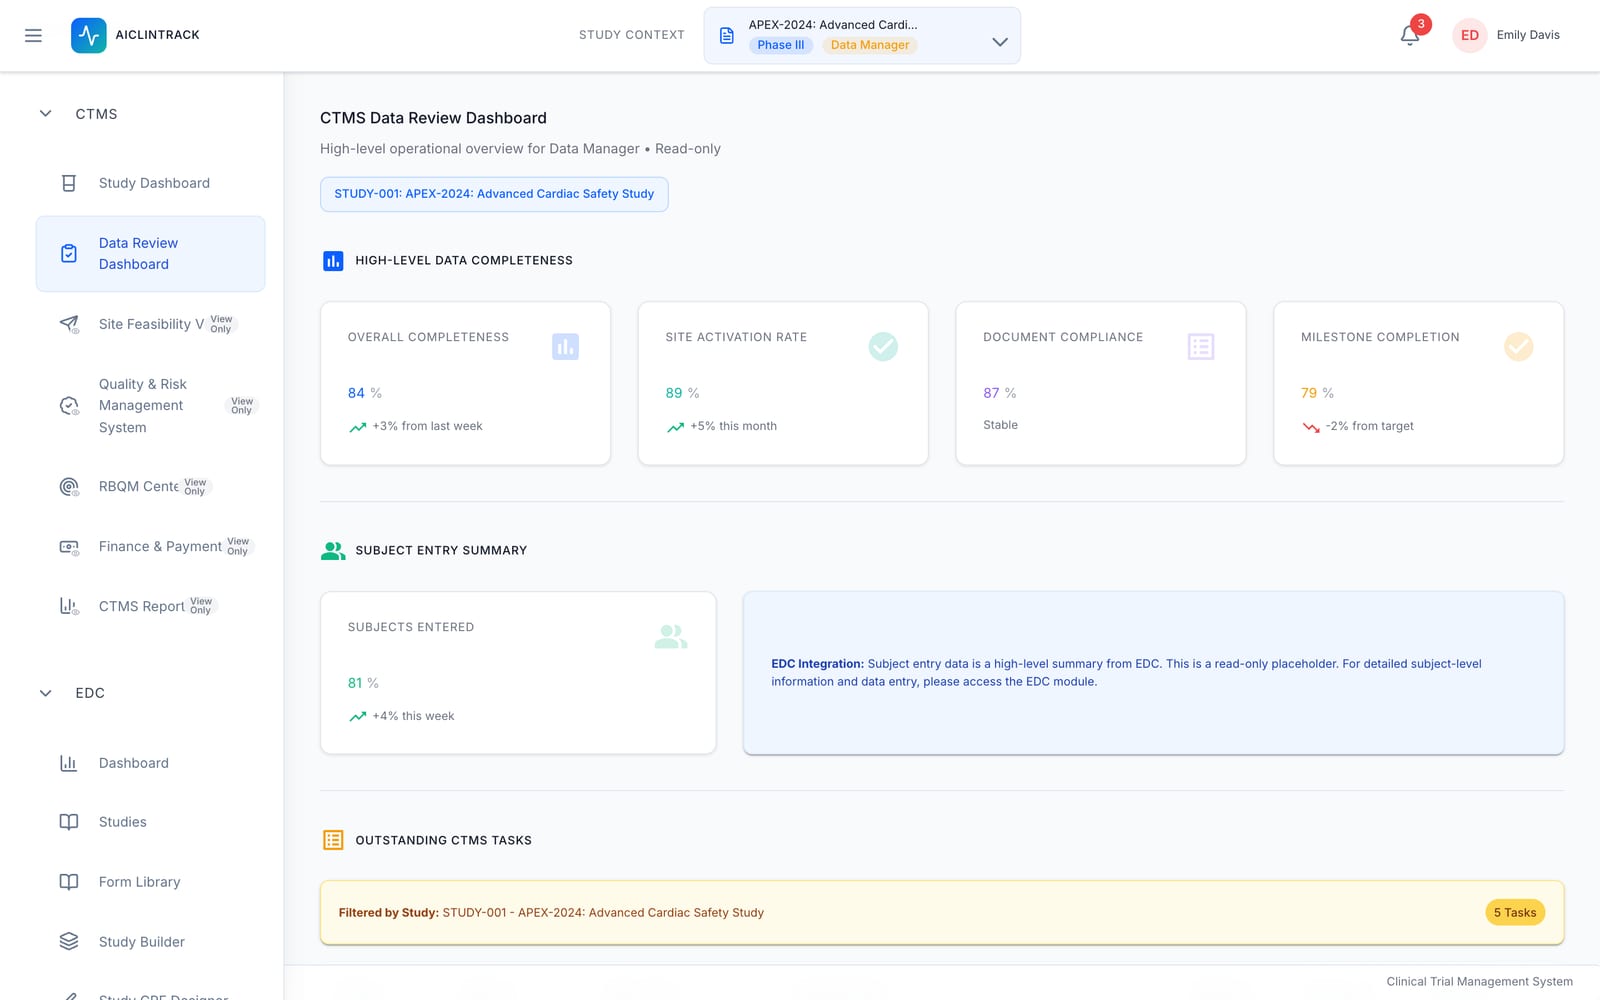Click the ED user avatar
The width and height of the screenshot is (1600, 1000).
pyautogui.click(x=1469, y=35)
